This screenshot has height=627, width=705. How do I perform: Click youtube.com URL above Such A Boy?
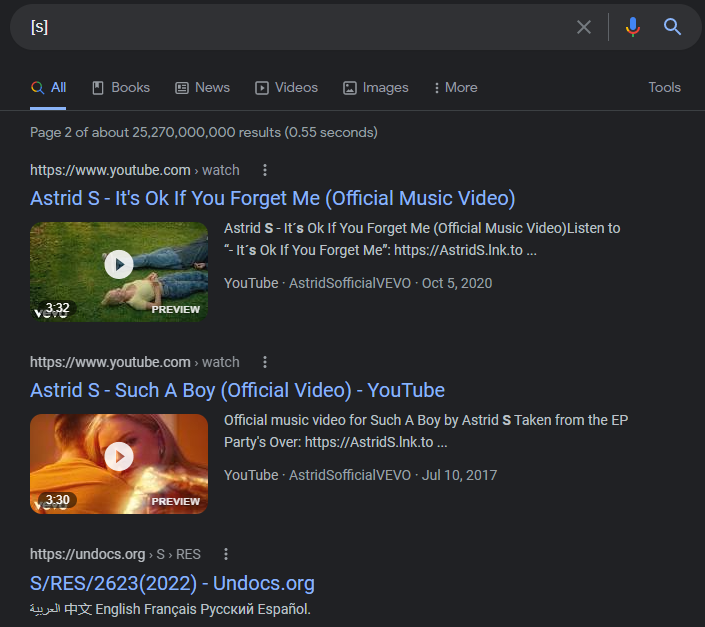pos(134,362)
